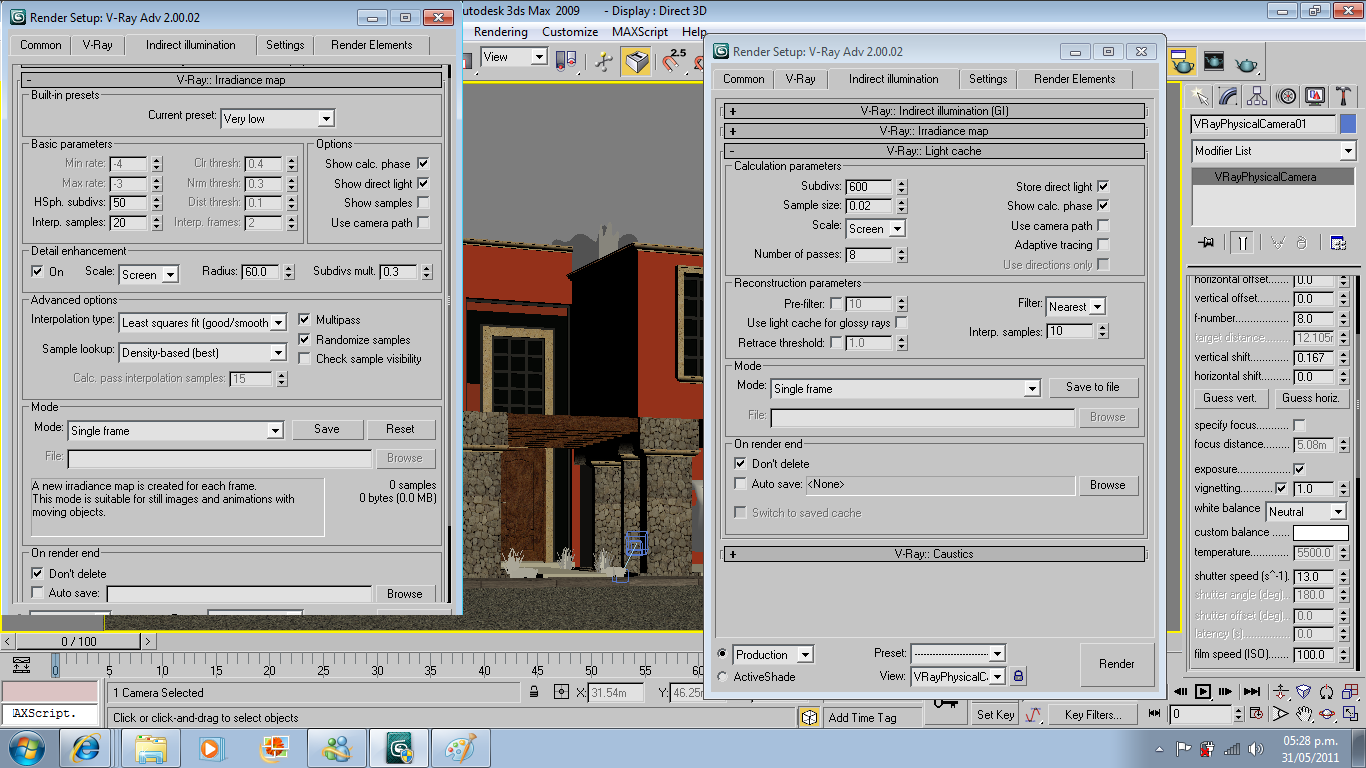Open Key Filters dialog
The image size is (1366, 768).
coord(1093,715)
